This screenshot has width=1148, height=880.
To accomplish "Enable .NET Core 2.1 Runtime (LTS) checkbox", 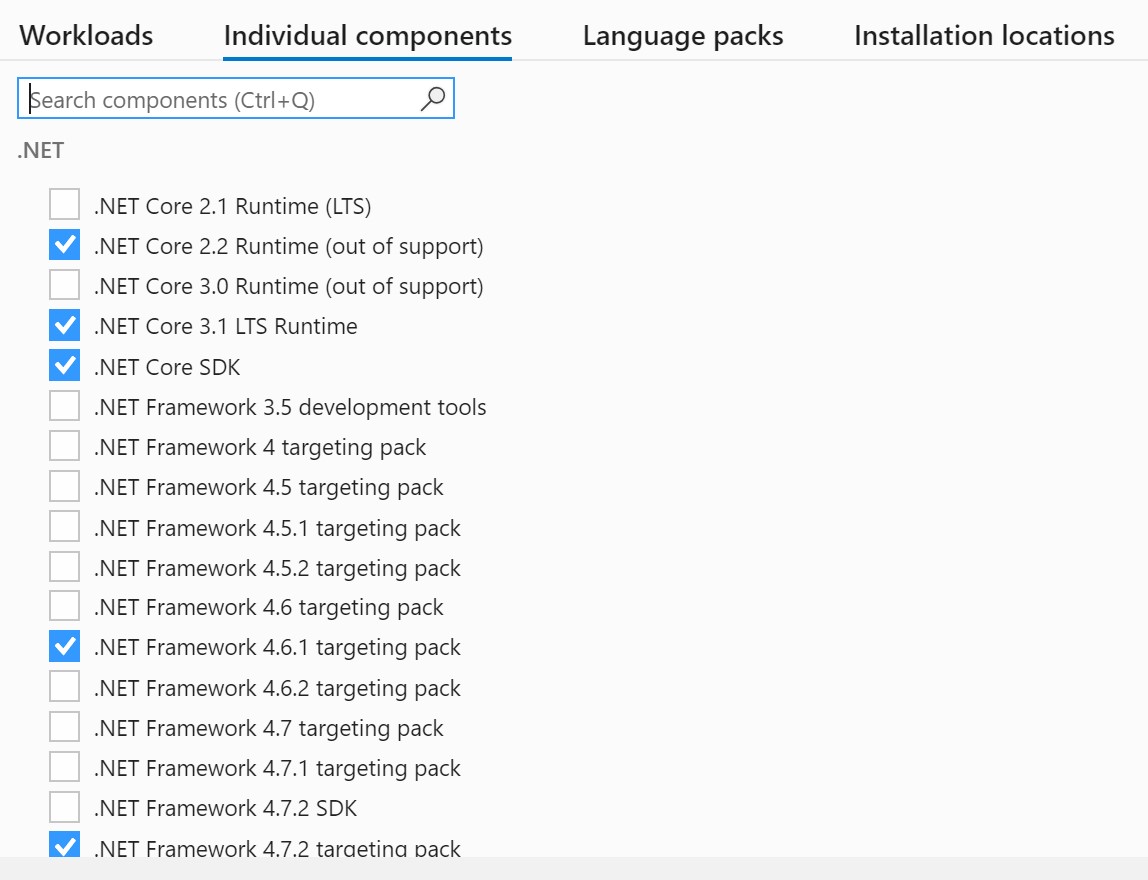I will [65, 206].
